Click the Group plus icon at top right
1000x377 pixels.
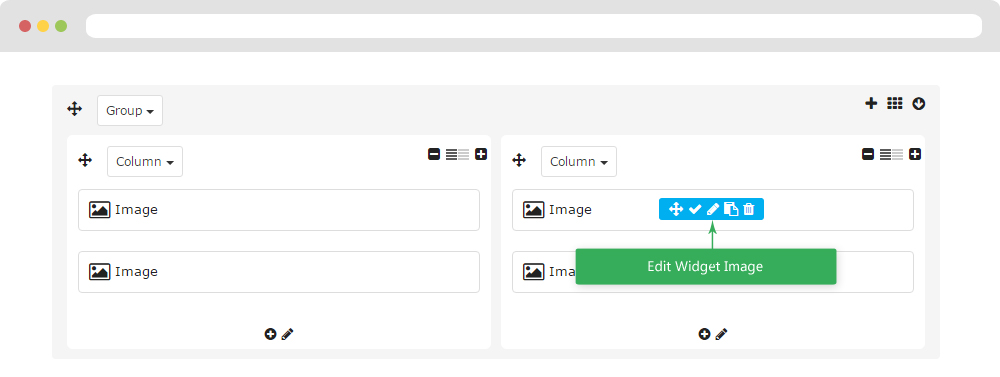[x=871, y=103]
